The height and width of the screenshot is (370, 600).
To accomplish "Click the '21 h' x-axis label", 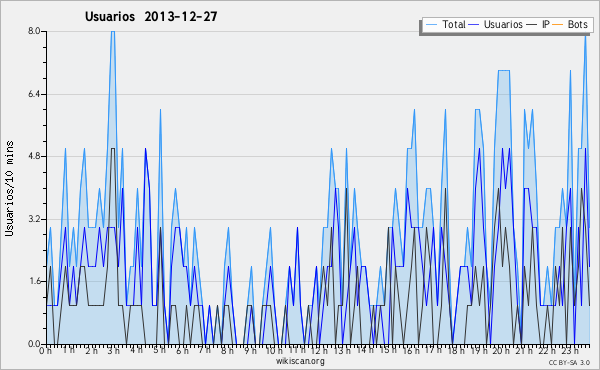I will 523,350.
